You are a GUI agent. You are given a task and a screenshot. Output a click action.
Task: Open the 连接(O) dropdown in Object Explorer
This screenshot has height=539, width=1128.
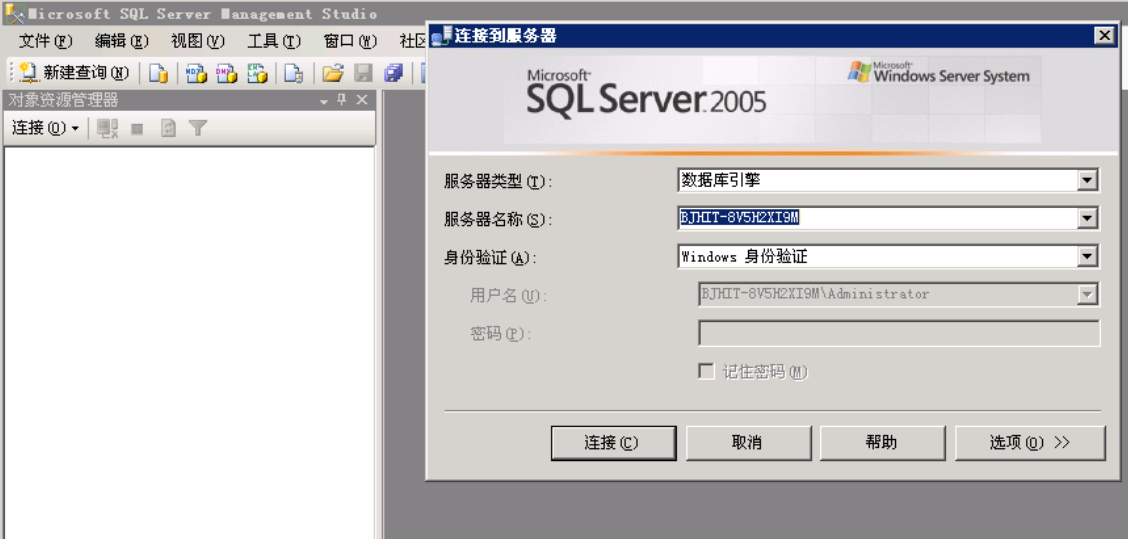[45, 128]
